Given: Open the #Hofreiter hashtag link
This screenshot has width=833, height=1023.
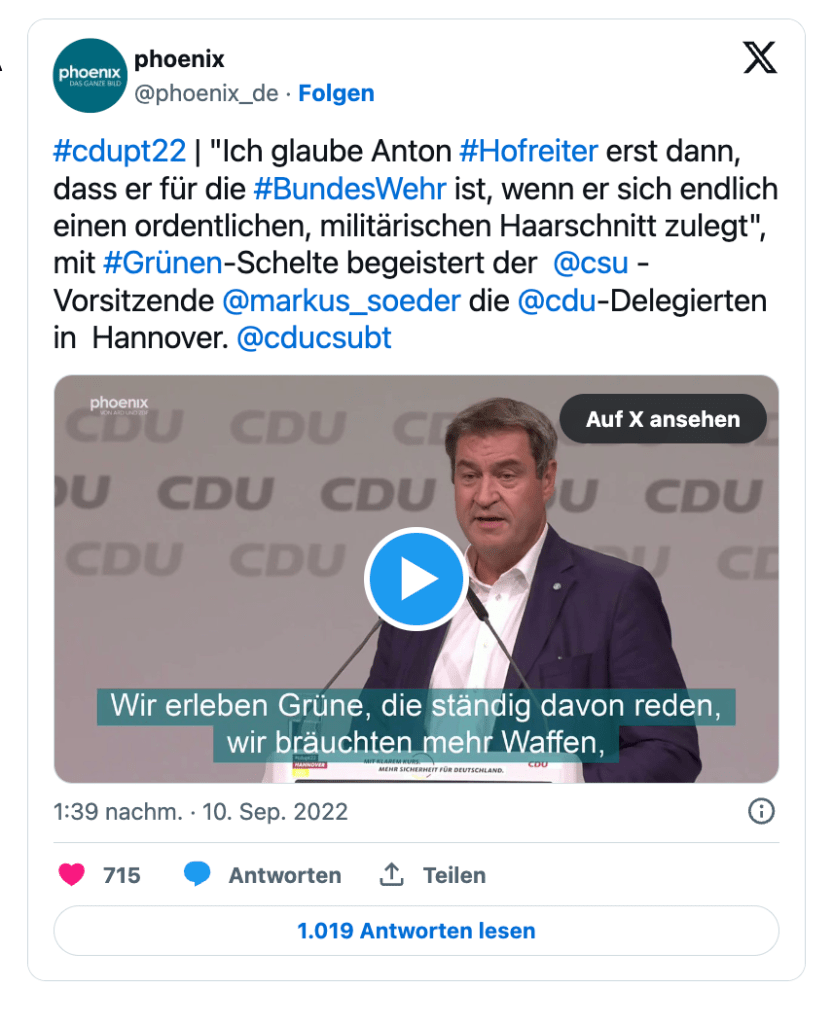Looking at the screenshot, I should [529, 151].
